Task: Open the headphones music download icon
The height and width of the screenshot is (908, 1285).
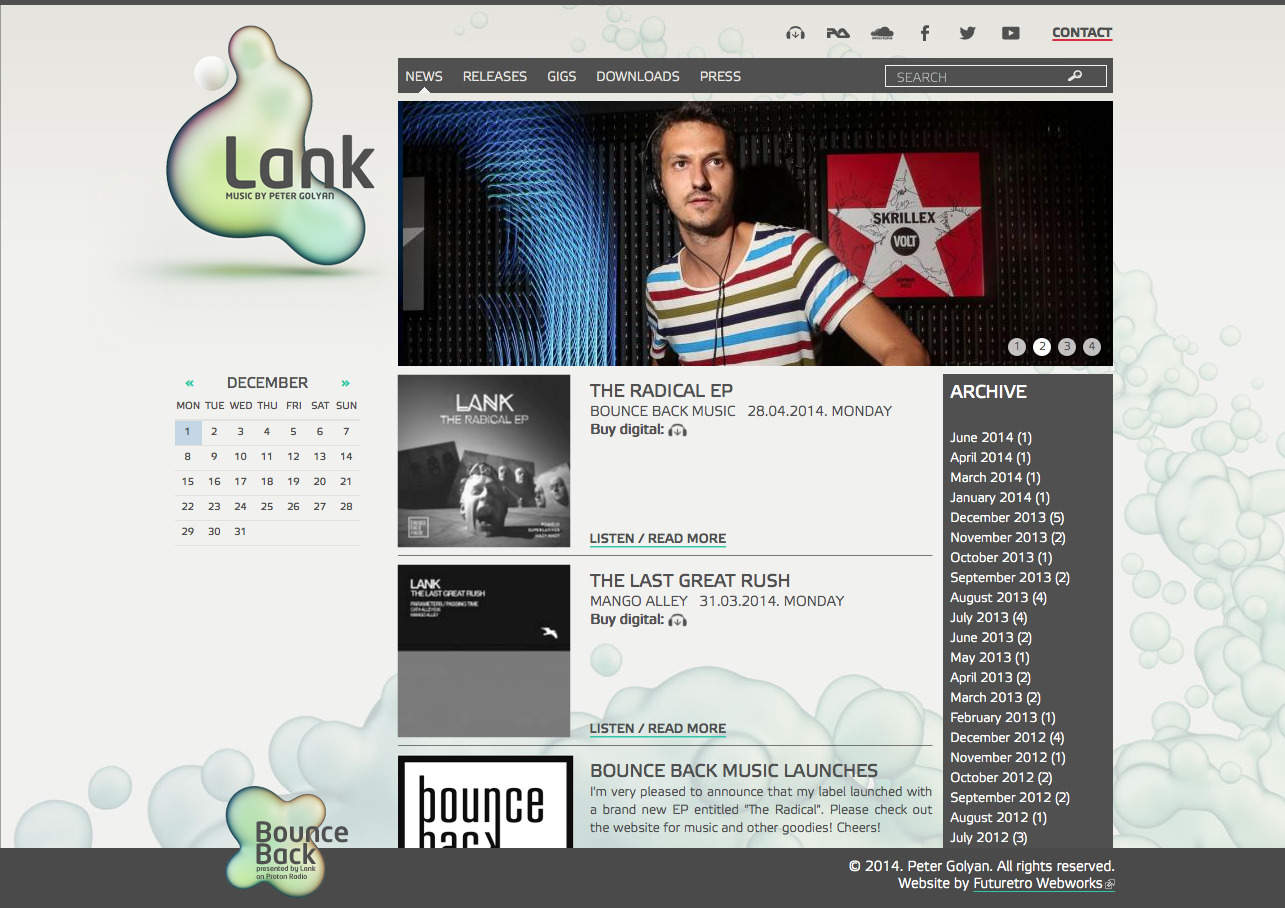Action: [795, 33]
